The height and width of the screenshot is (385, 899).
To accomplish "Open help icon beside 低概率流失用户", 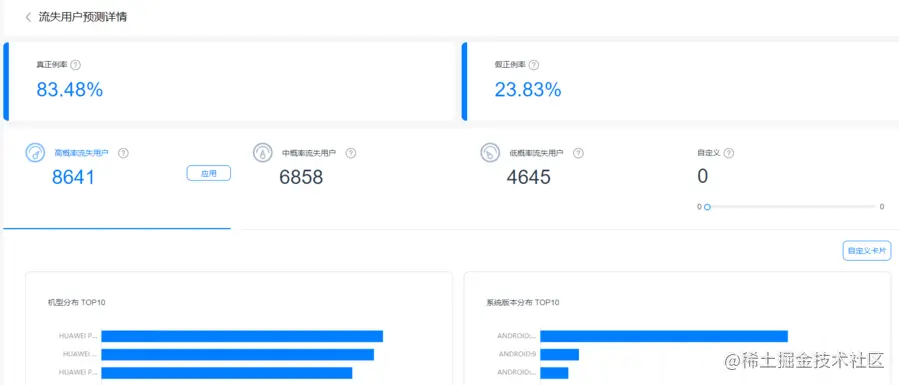I will 579,153.
